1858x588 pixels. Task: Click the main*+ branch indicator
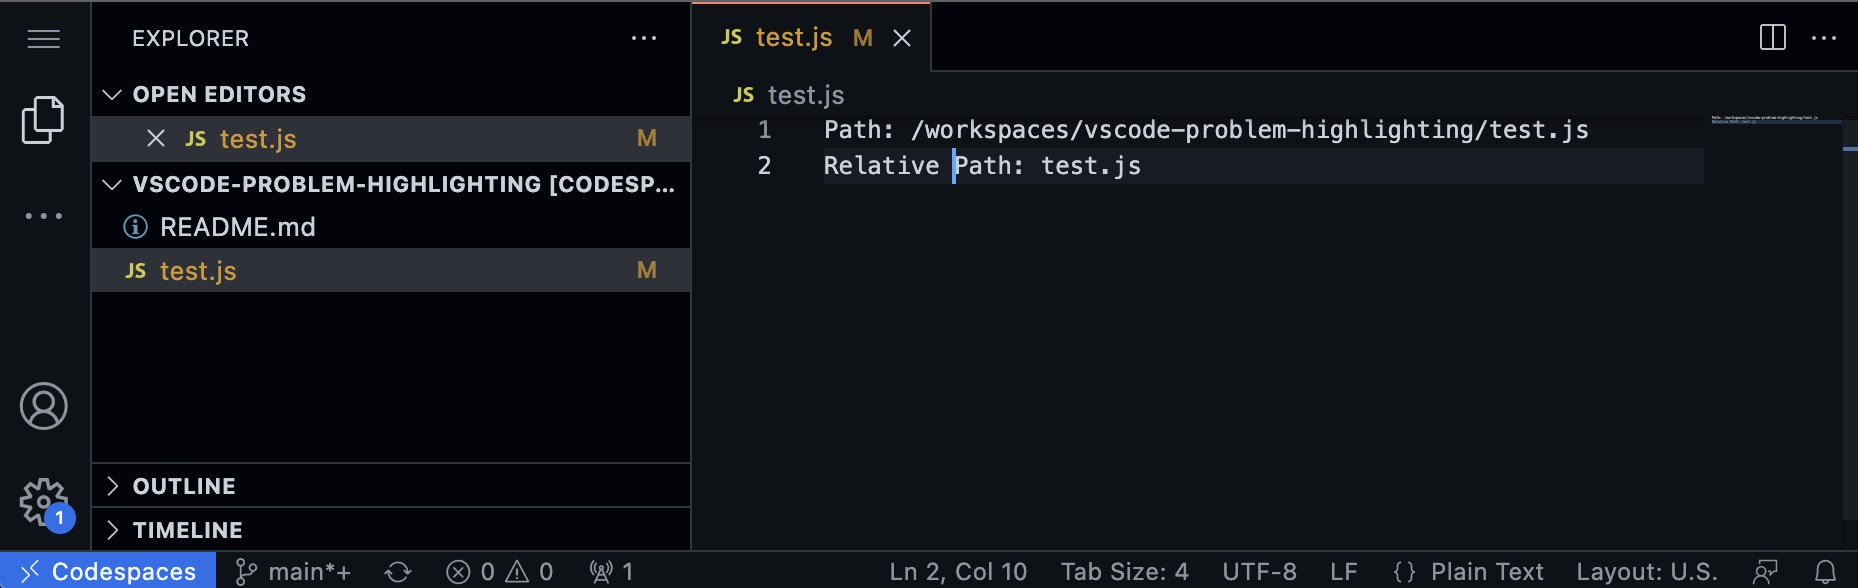tap(292, 571)
